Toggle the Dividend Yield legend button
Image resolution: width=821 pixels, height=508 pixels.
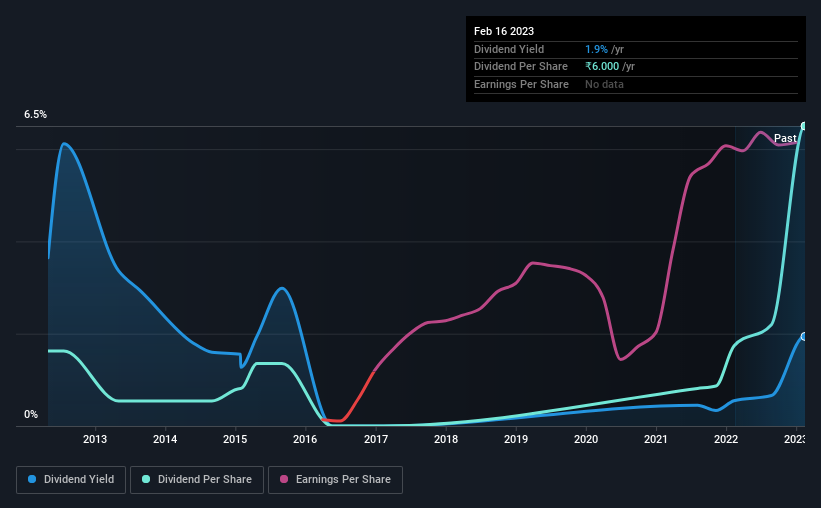[x=71, y=480]
